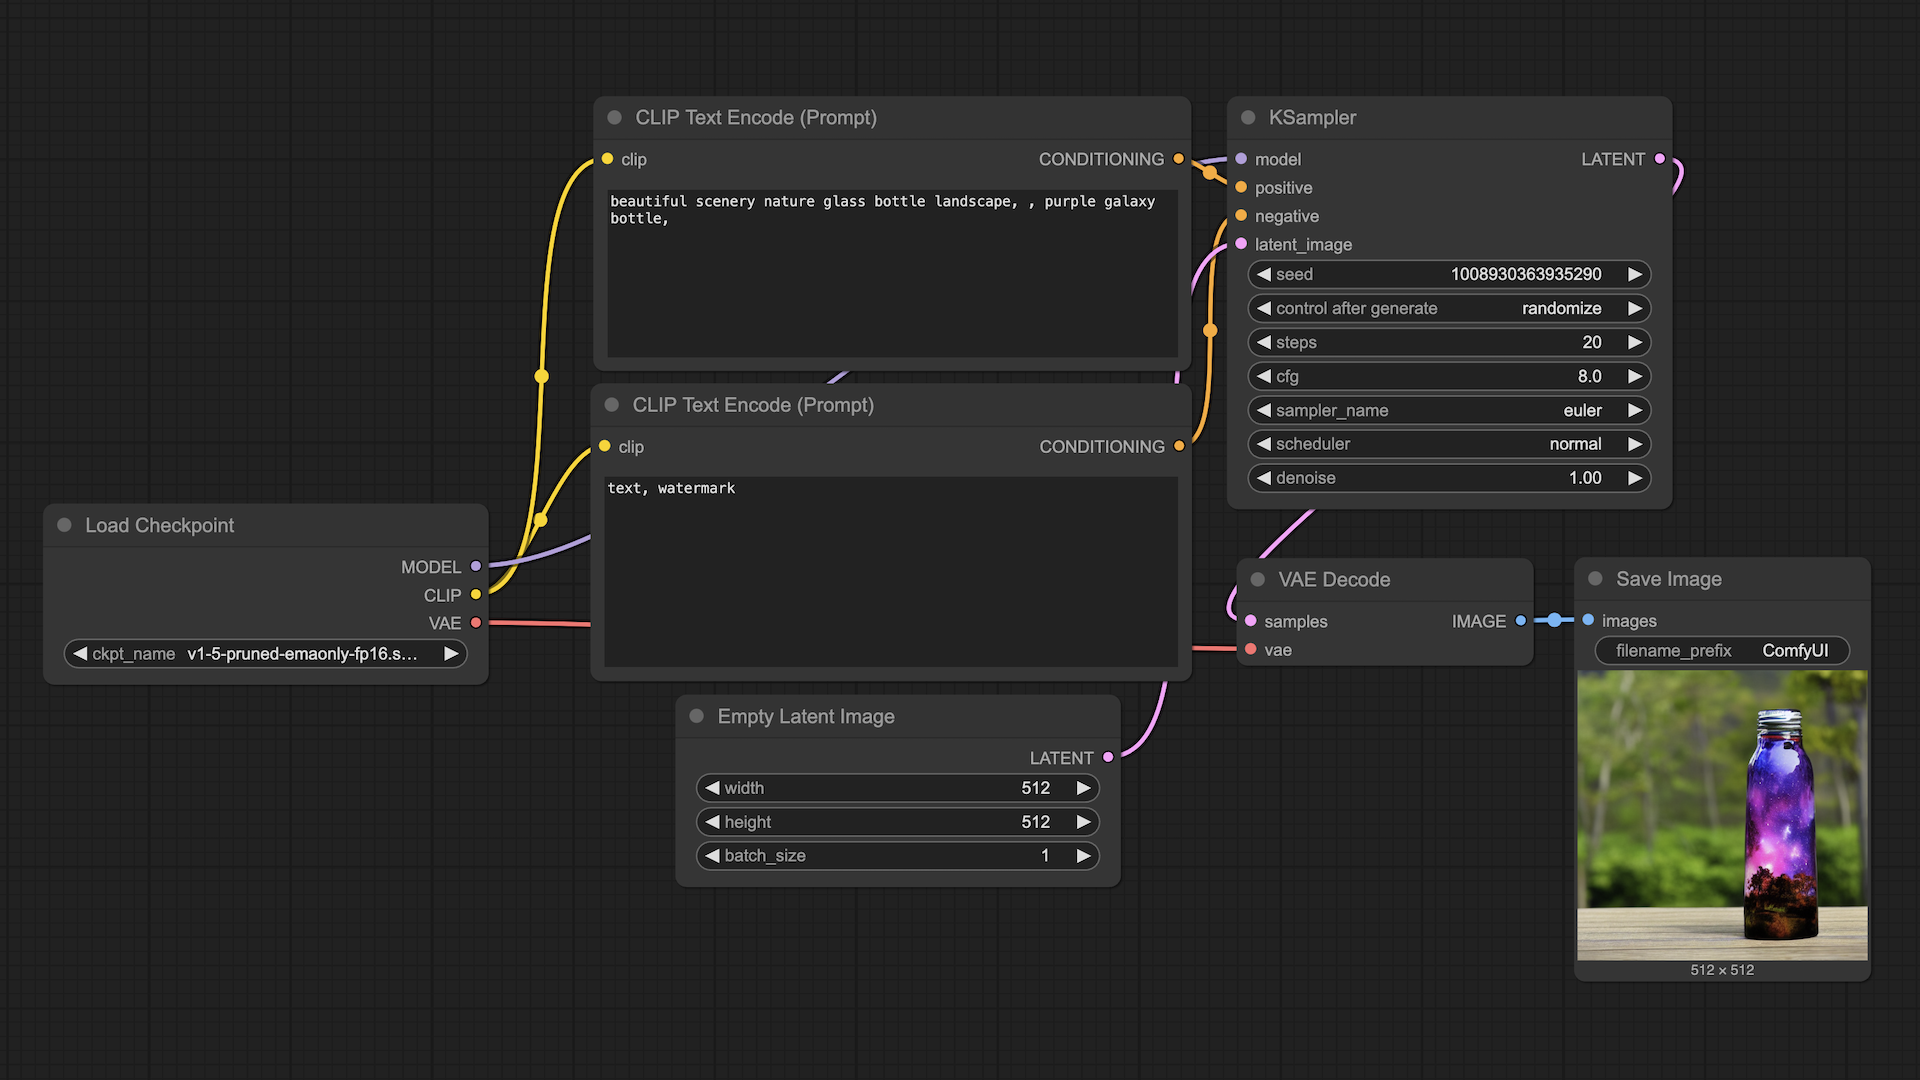Click the CONDITIONING output of the positive prompt node

pyautogui.click(x=1179, y=159)
